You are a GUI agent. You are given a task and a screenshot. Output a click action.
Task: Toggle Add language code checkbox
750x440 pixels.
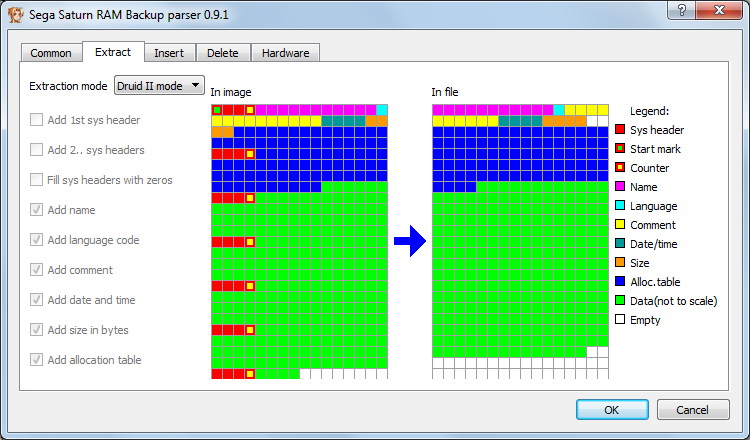tap(36, 240)
